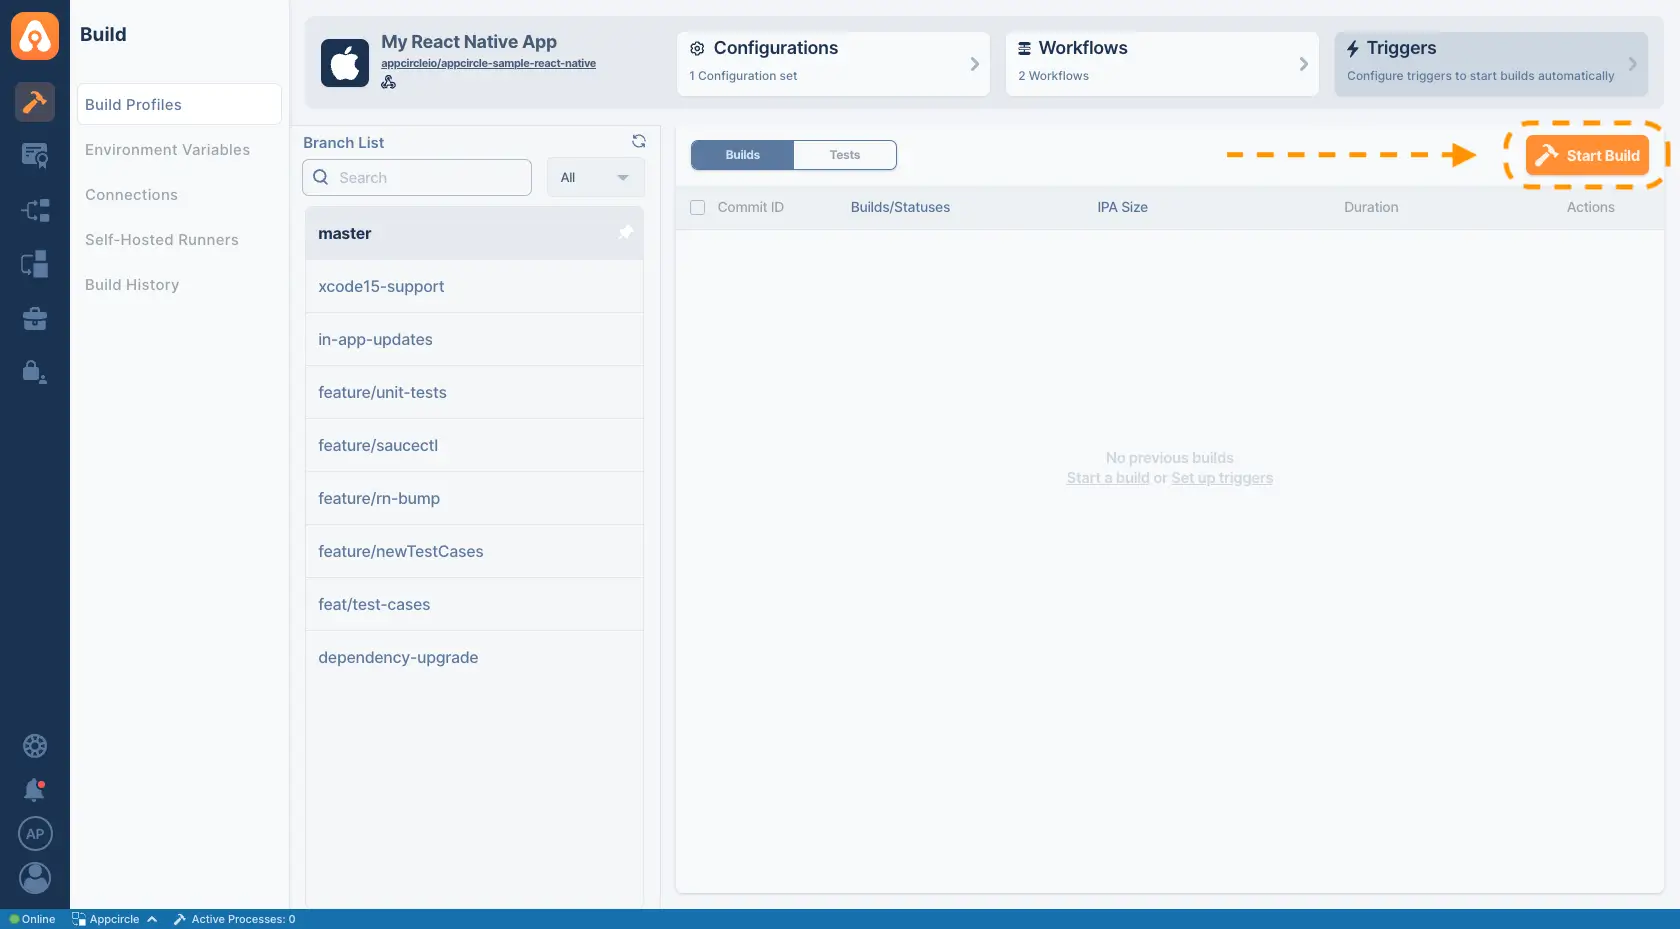
Task: Open Environment Variables menu item
Action: point(168,150)
